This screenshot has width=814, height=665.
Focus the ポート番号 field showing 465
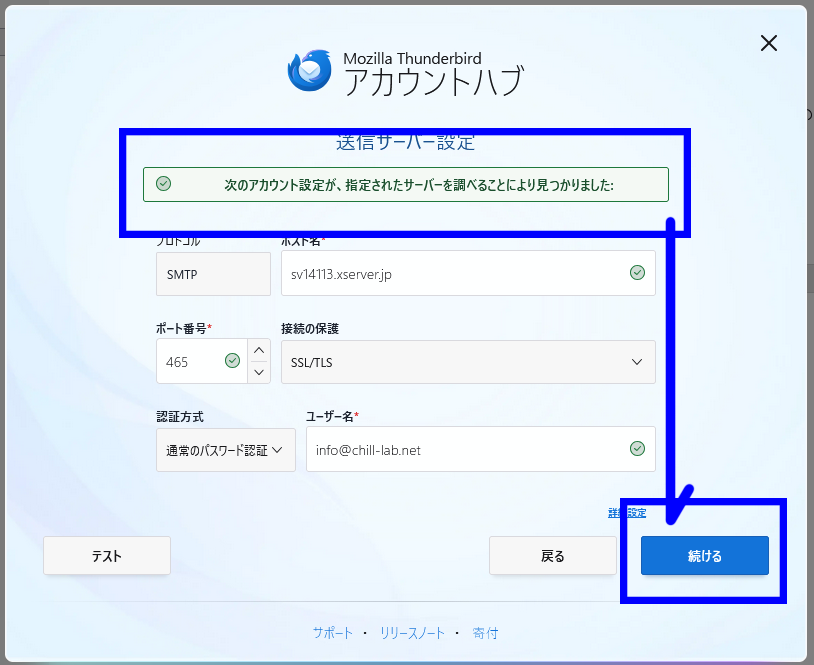pyautogui.click(x=190, y=362)
